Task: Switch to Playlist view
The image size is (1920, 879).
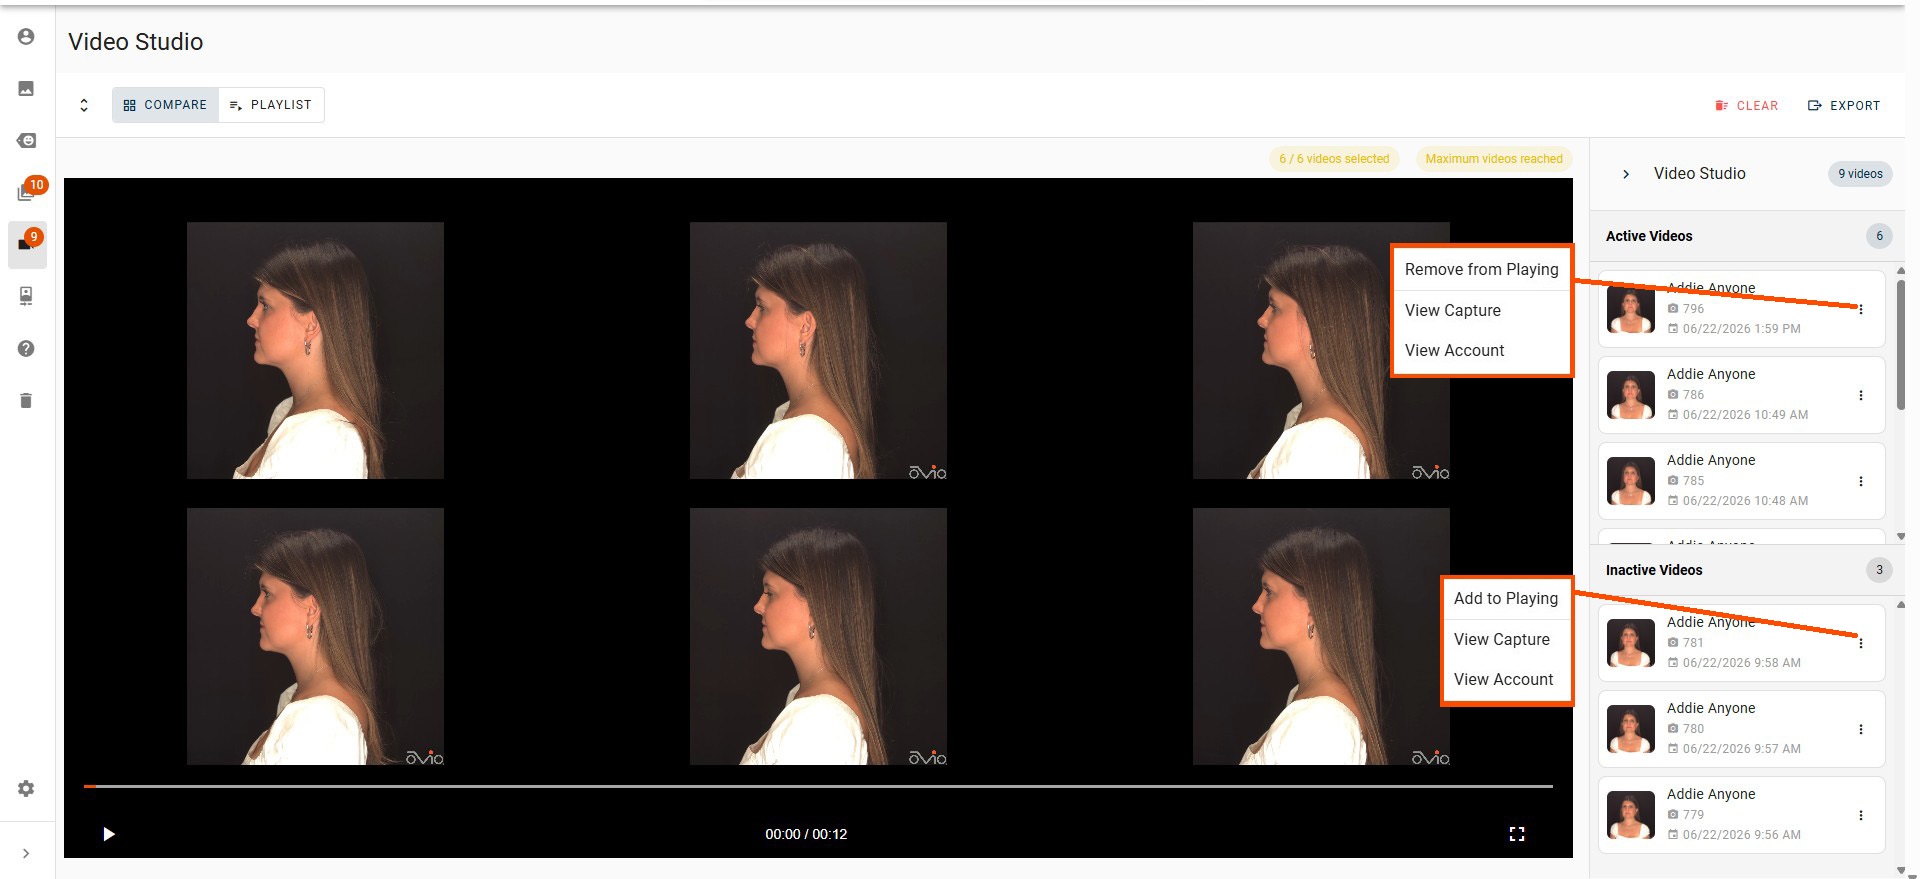Action: (271, 105)
